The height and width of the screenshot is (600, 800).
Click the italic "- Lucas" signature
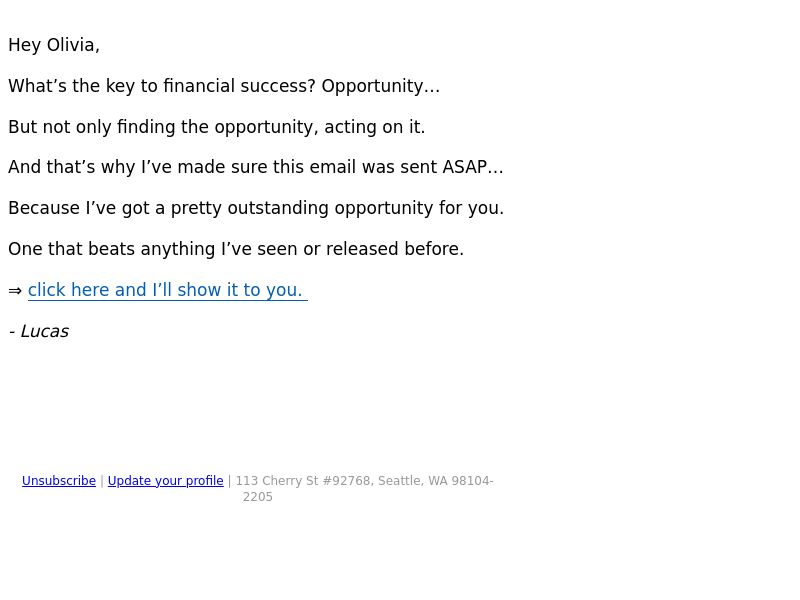click(x=39, y=331)
